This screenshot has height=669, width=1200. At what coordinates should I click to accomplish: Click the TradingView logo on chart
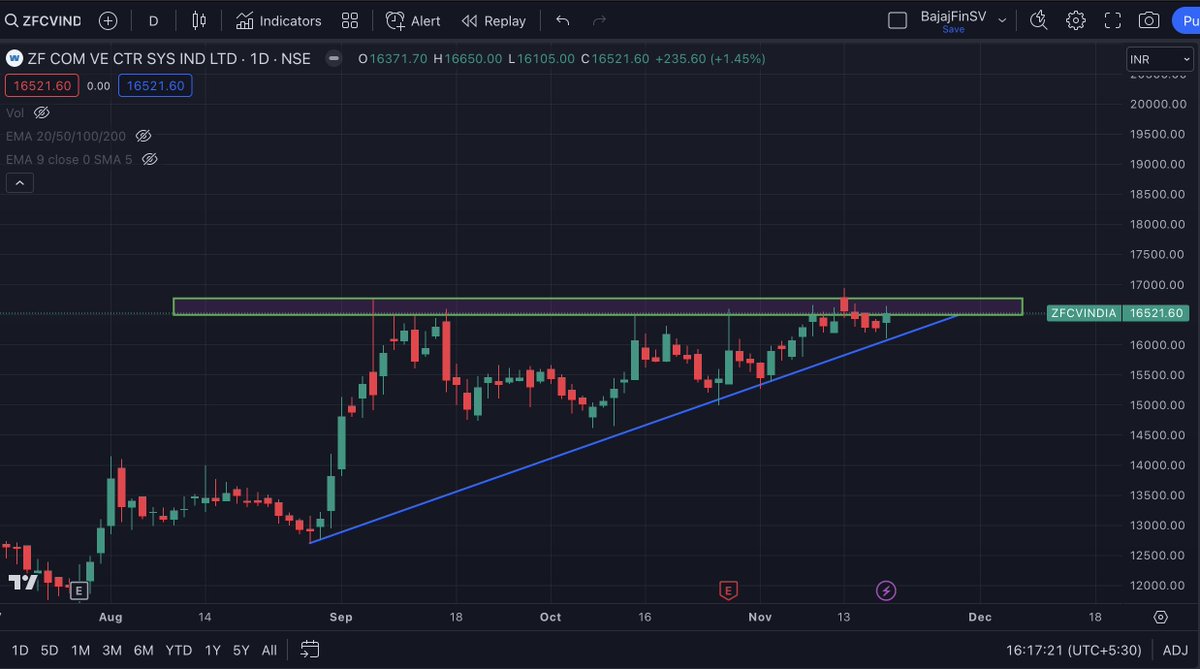tap(23, 582)
